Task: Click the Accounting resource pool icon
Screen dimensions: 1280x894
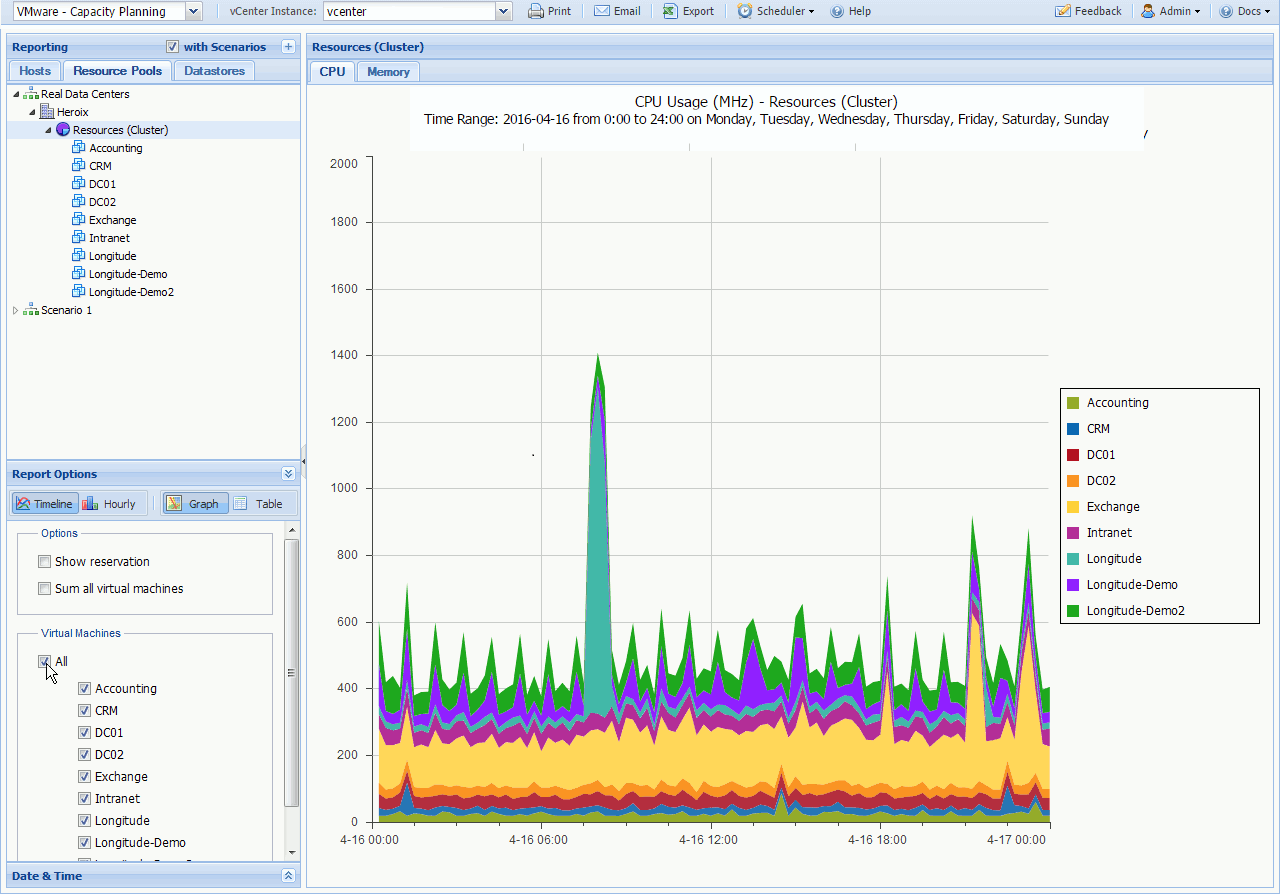Action: 79,148
